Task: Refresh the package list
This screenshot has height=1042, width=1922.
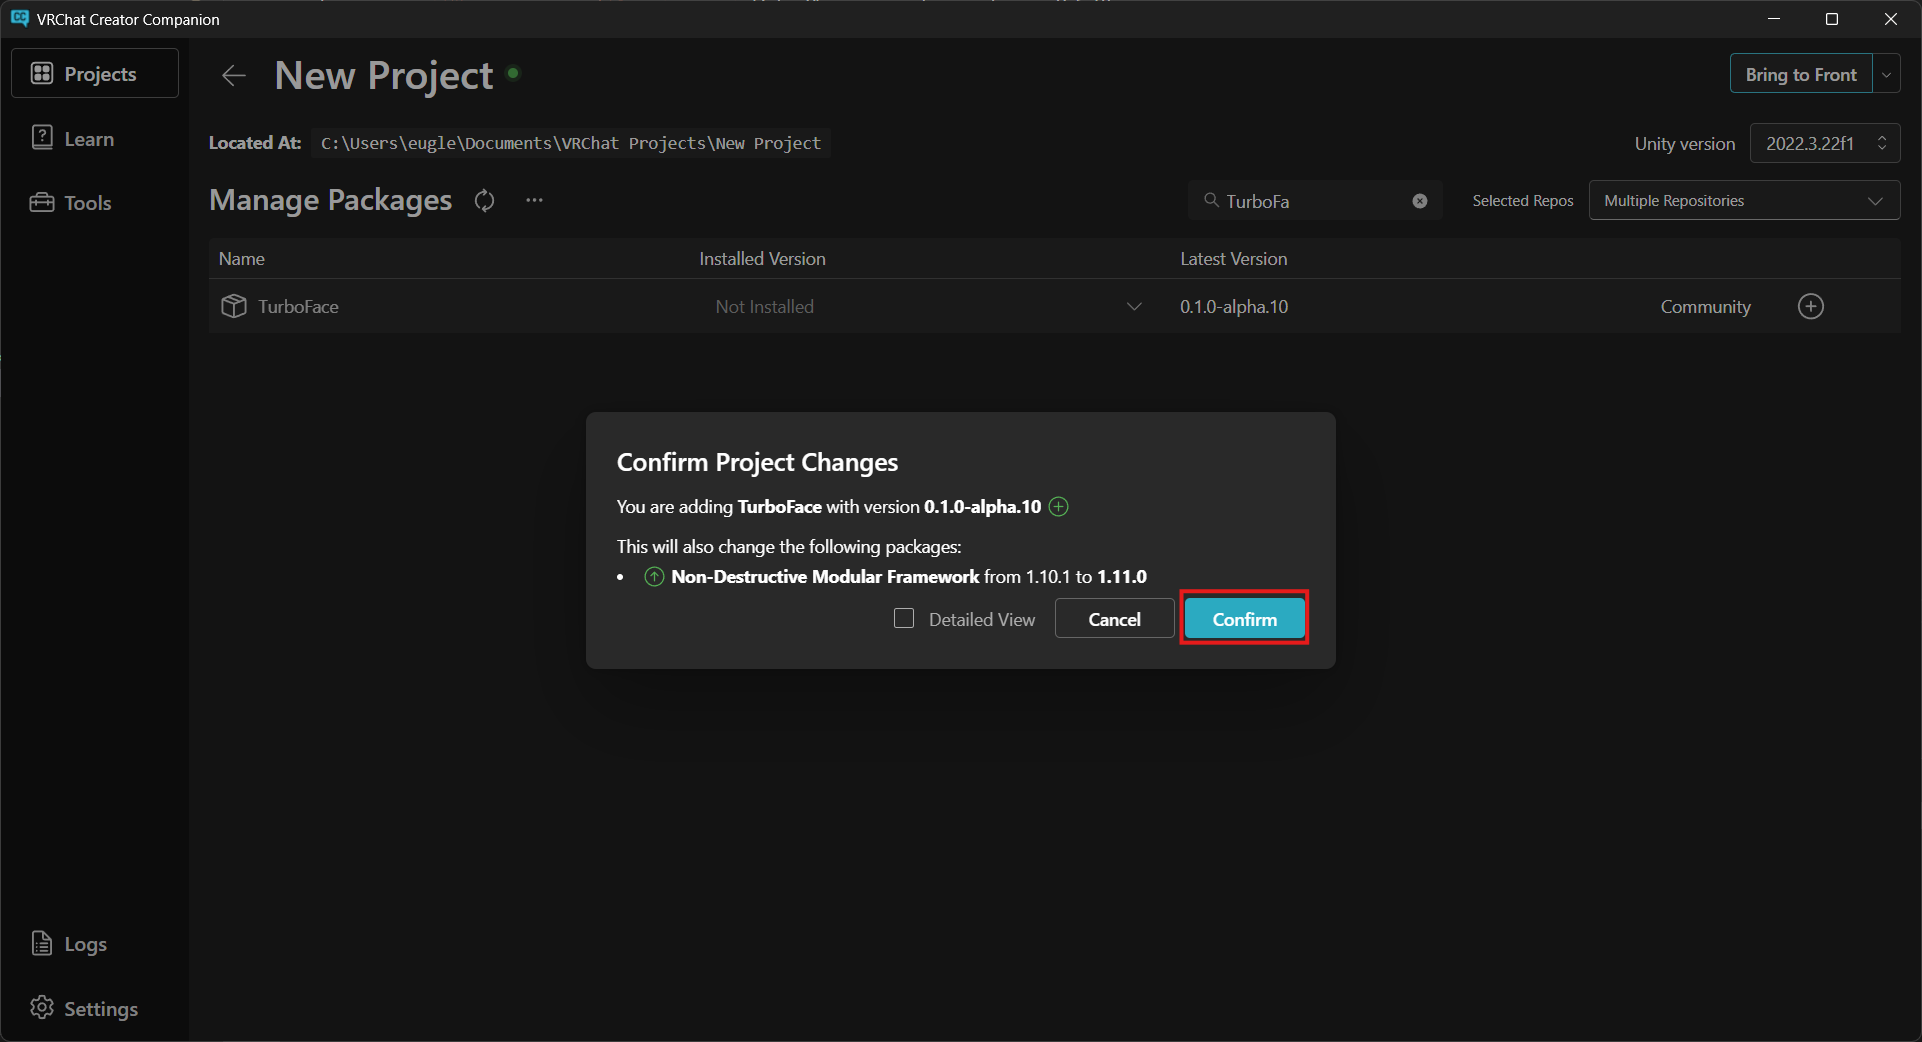Action: pyautogui.click(x=485, y=201)
